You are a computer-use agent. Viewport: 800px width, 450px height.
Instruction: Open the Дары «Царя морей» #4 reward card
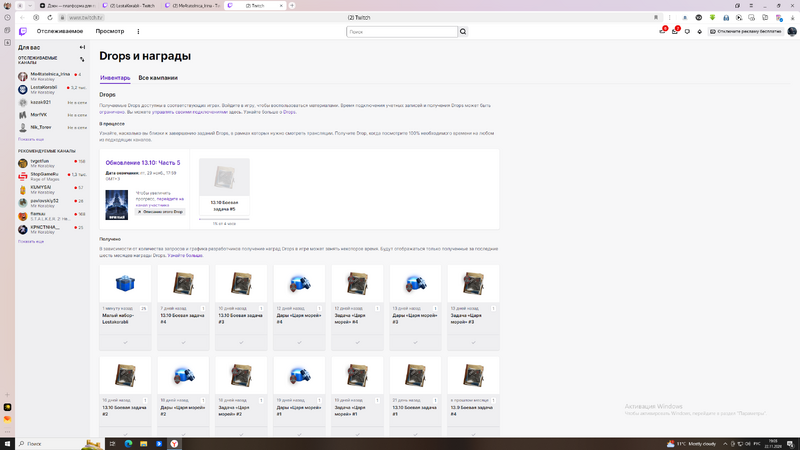(x=299, y=307)
